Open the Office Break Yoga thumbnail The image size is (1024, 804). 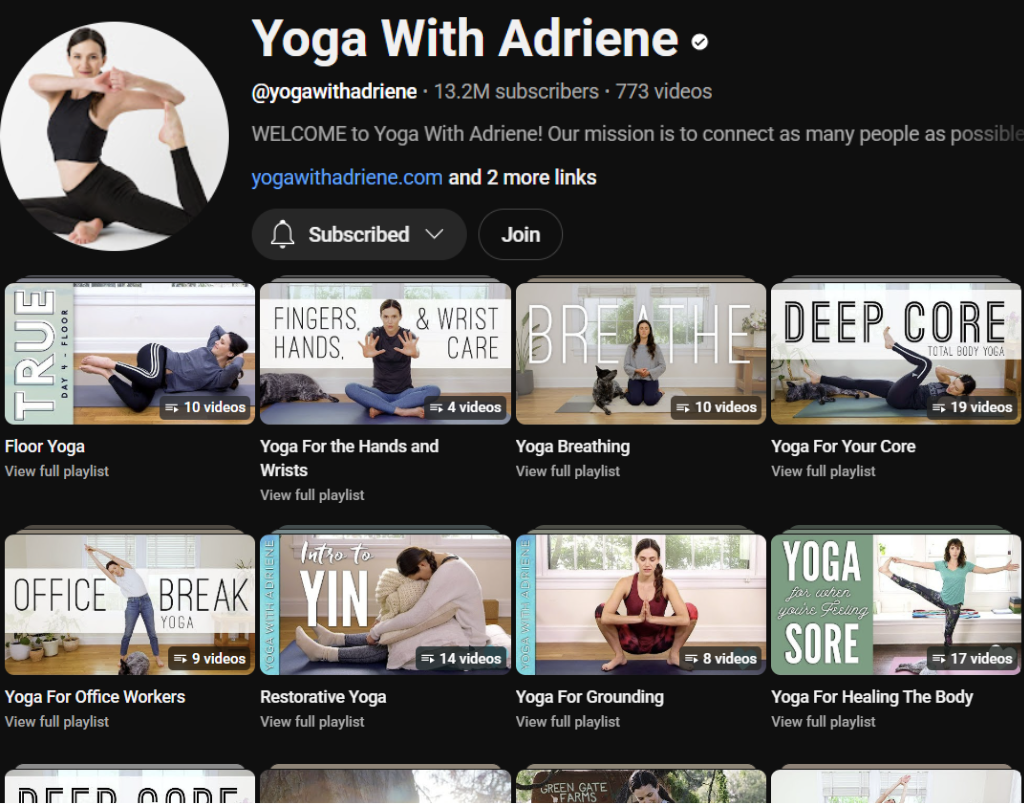pos(130,604)
